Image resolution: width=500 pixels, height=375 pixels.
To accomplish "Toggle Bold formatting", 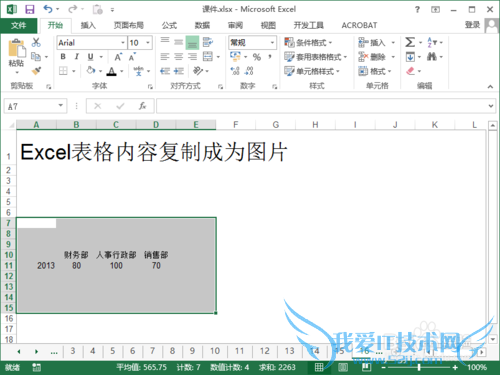I will pos(63,57).
